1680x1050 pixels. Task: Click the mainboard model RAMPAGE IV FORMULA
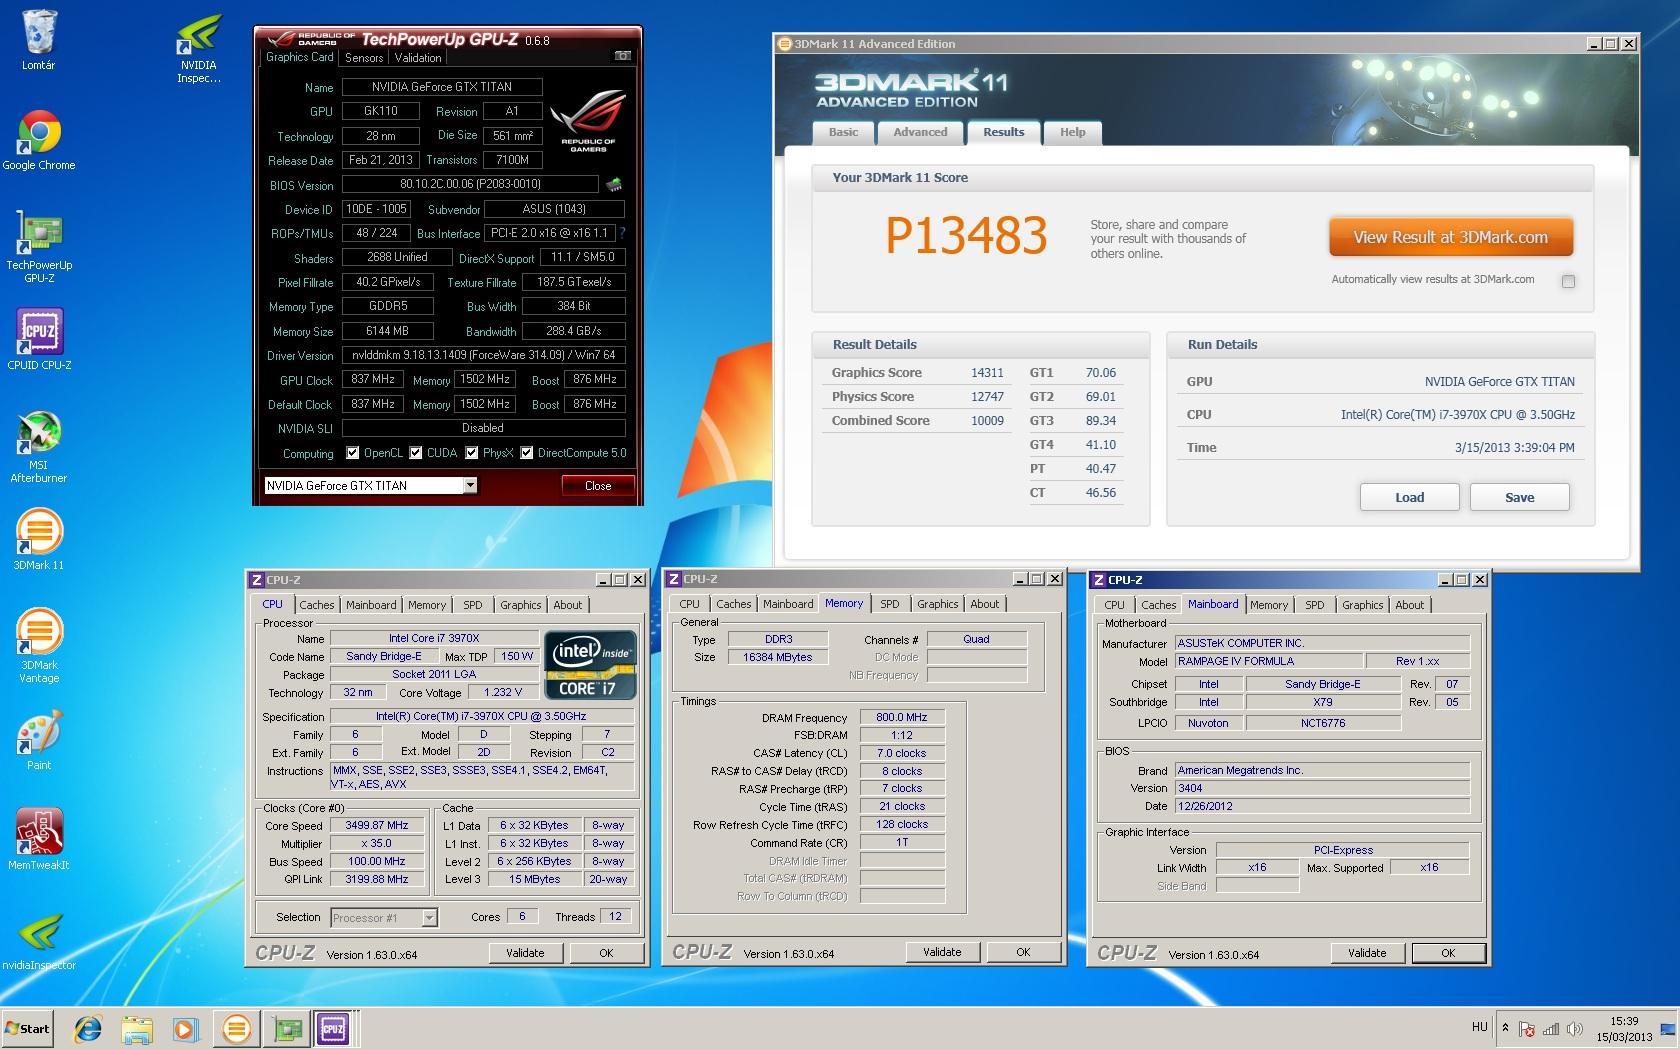point(1268,661)
